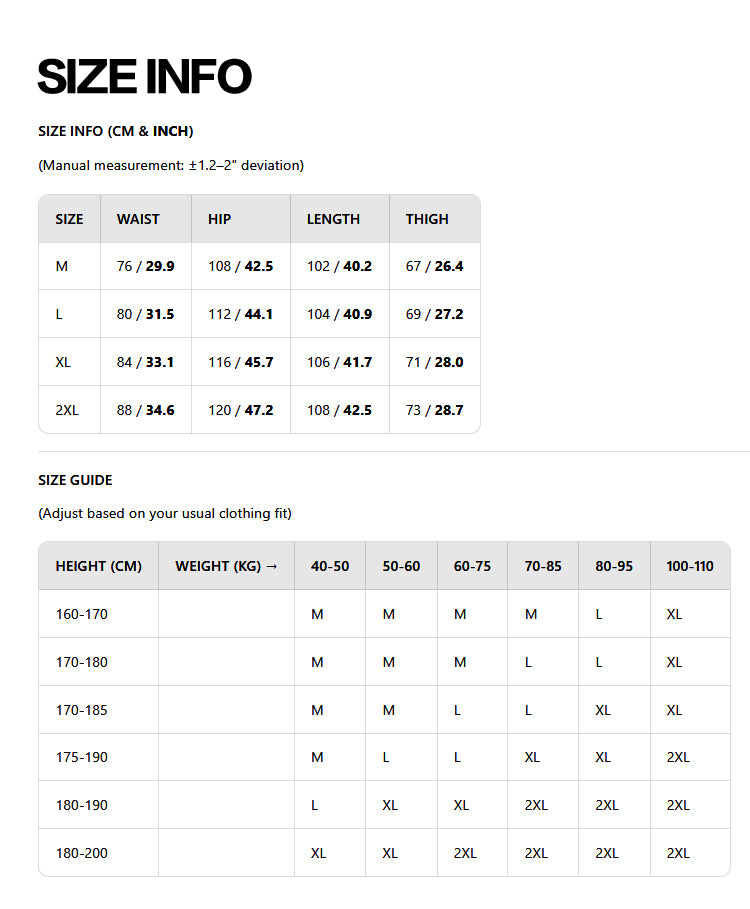Screen dimensions: 750x909
Task: Click the SIZE GUIDE heading
Action: [x=75, y=480]
